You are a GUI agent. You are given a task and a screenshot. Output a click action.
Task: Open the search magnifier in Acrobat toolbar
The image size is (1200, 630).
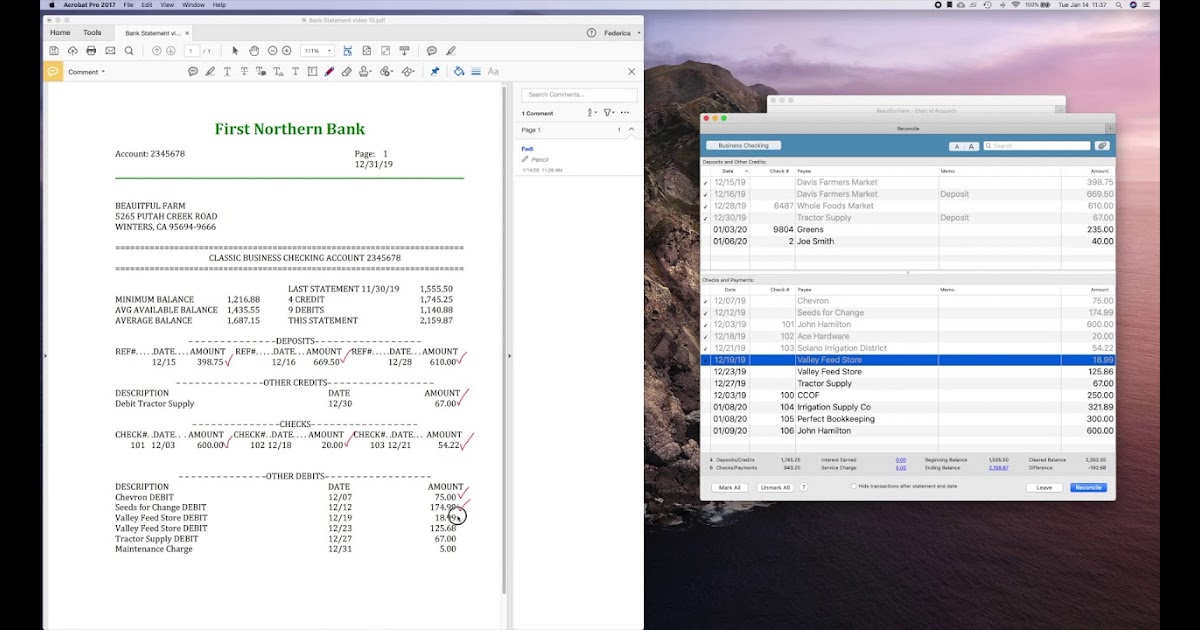coord(129,51)
